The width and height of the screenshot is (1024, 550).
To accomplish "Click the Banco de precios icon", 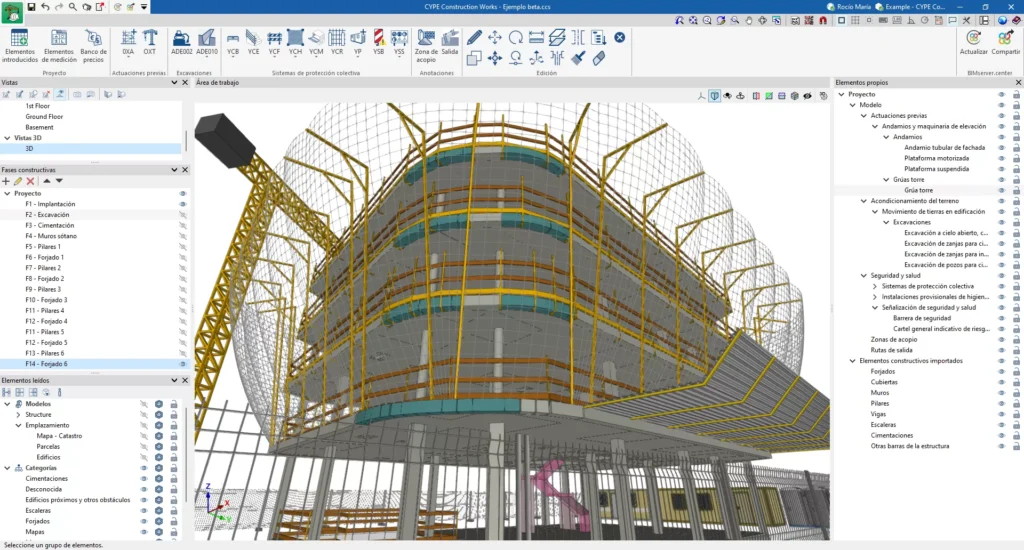I will point(94,45).
